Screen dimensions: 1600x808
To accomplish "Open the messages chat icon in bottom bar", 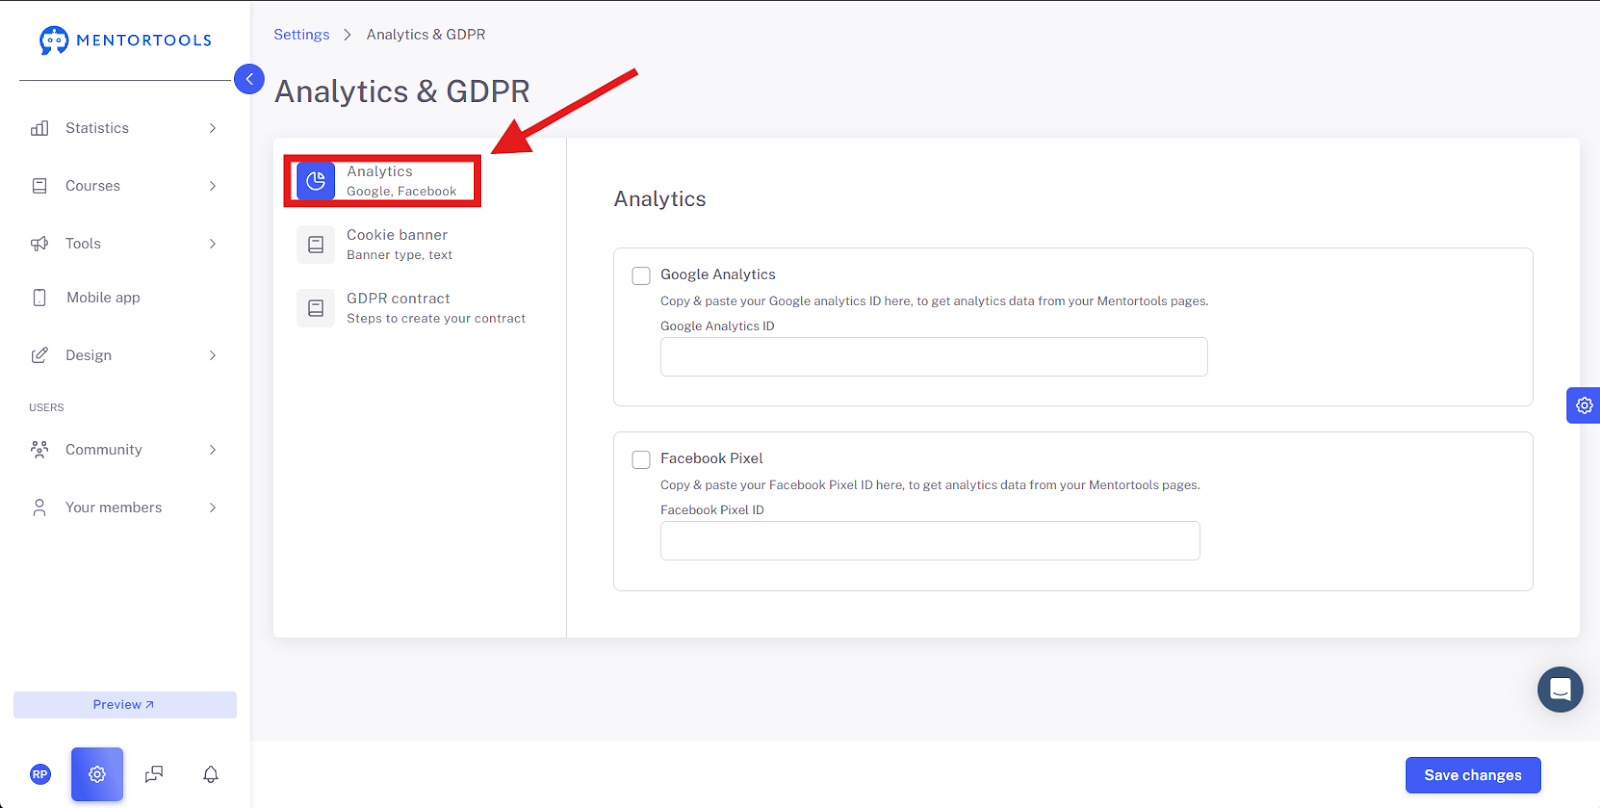I will pos(154,774).
